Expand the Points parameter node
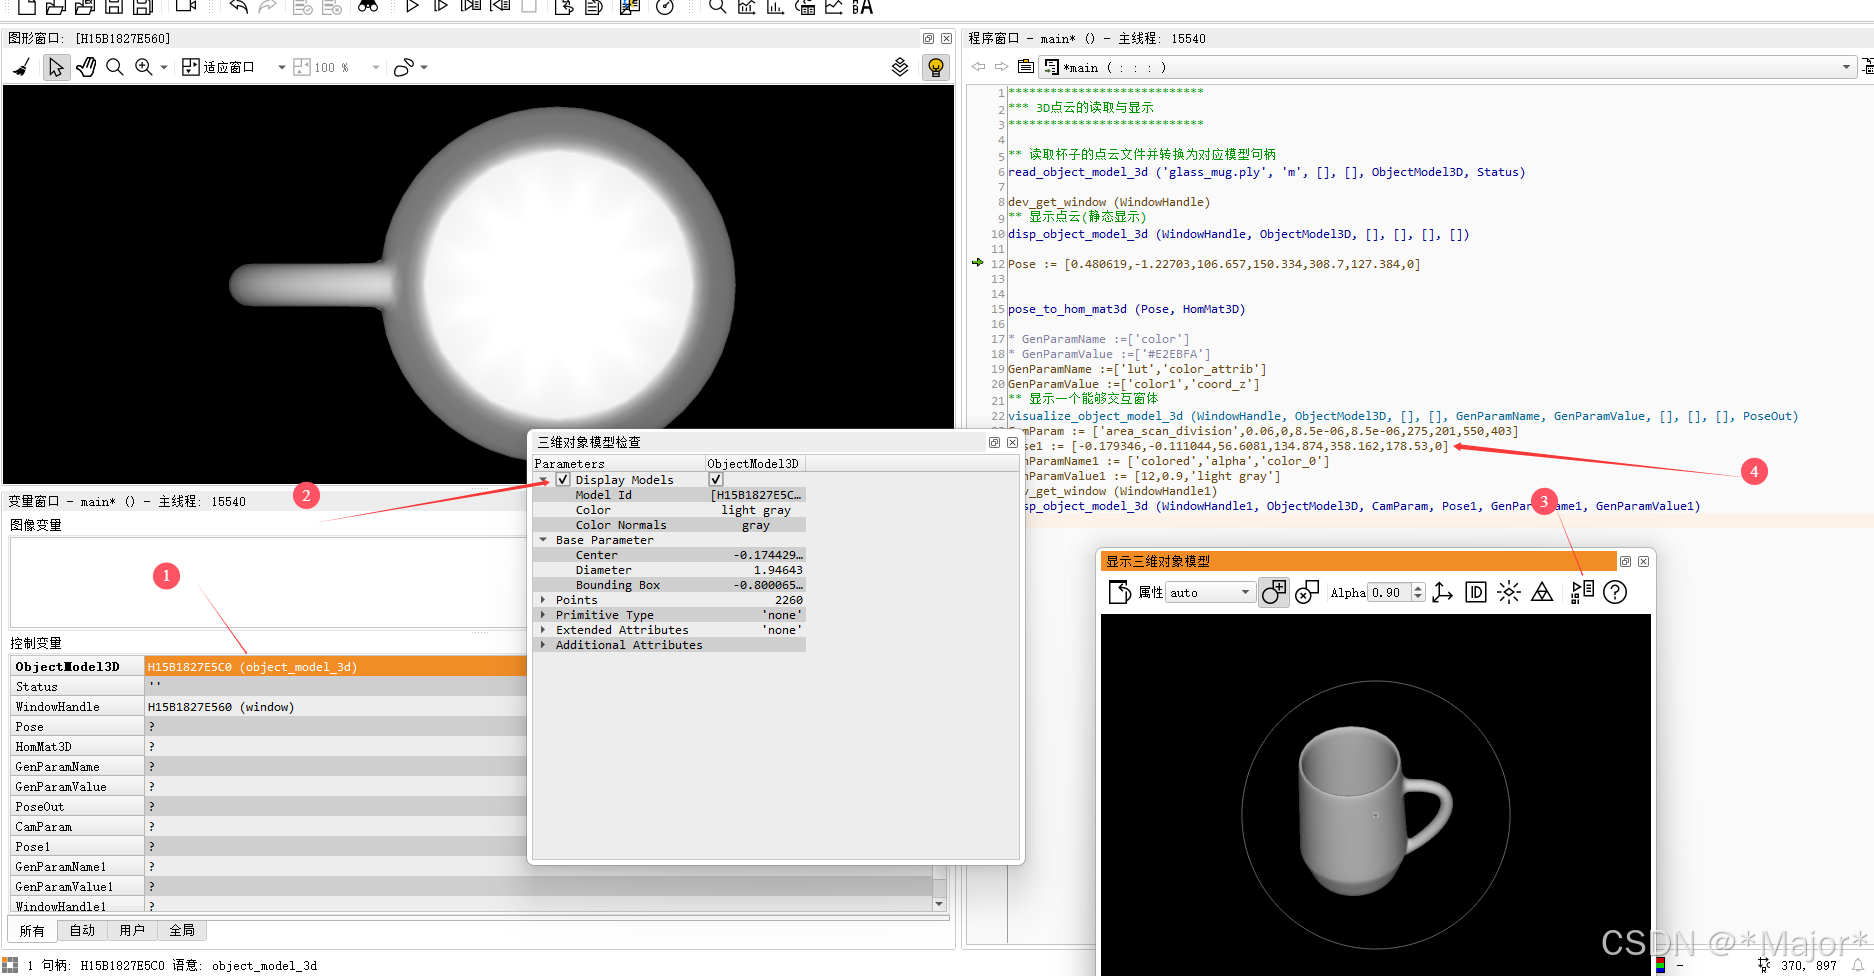1874x976 pixels. [x=543, y=599]
